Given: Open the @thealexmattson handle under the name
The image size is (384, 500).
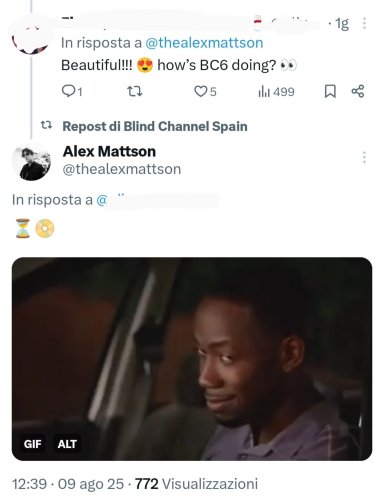Looking at the screenshot, I should click(122, 169).
